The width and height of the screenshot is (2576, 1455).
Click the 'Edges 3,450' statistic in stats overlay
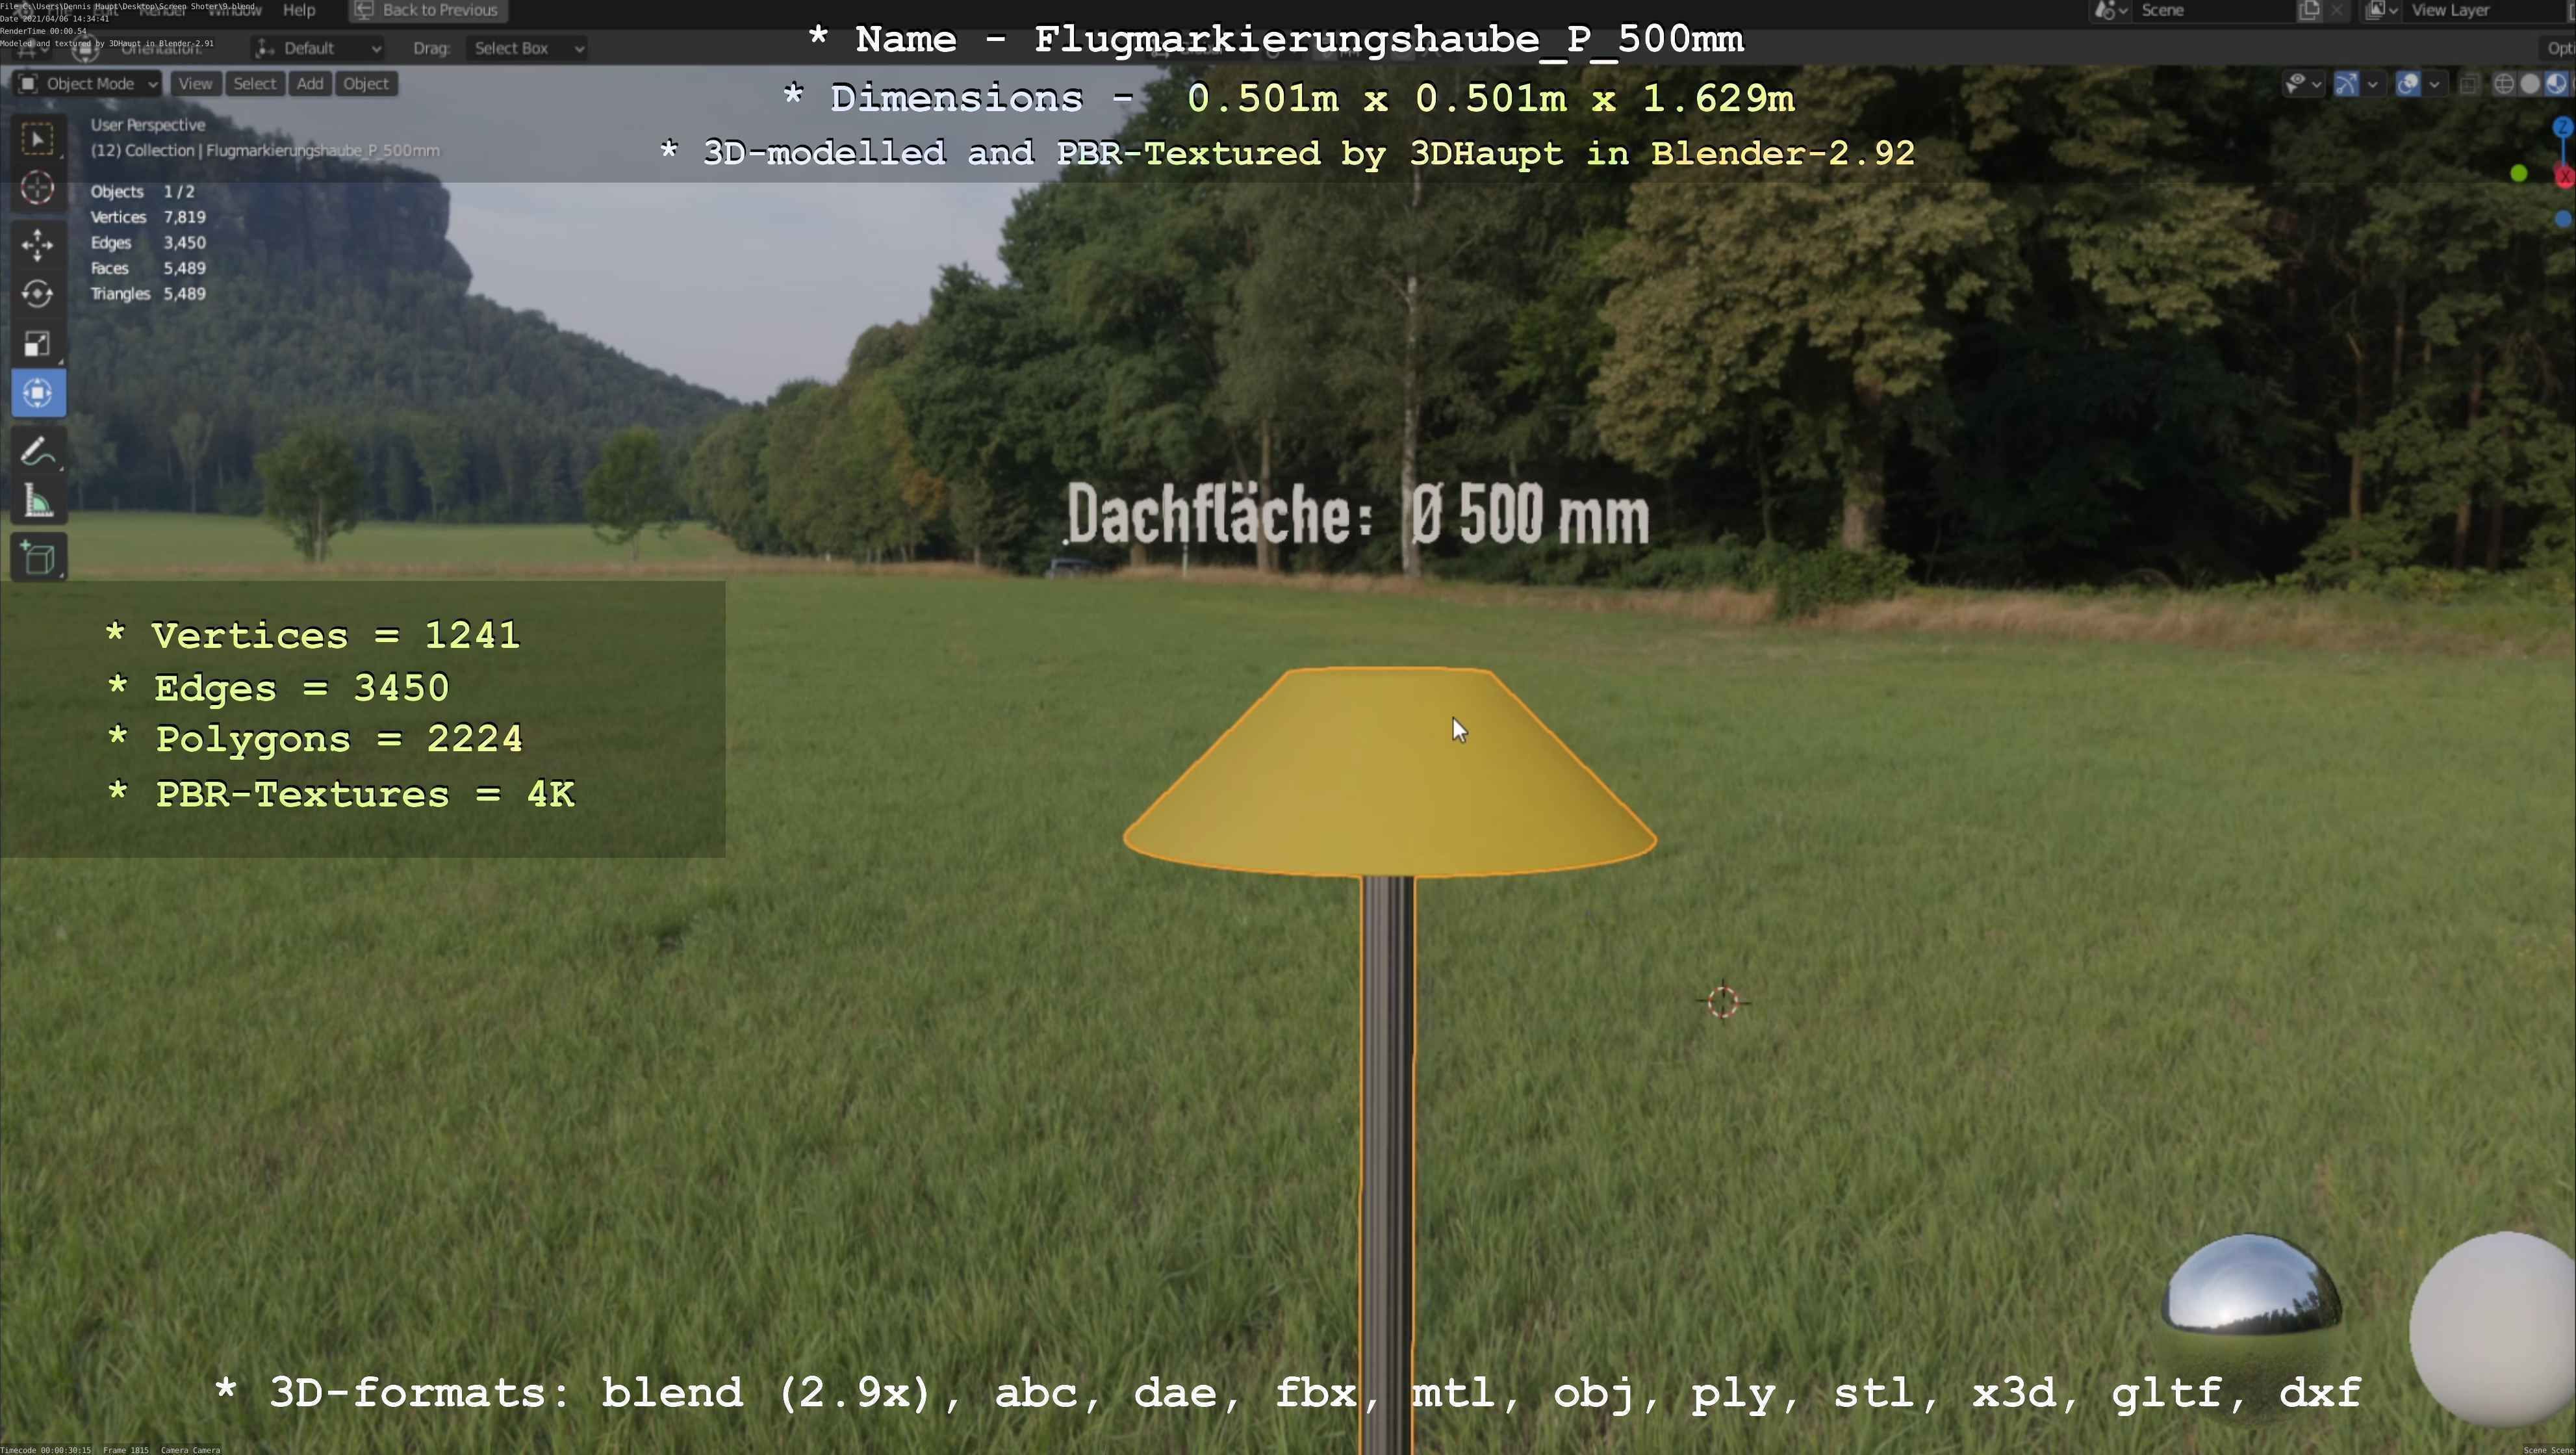148,243
